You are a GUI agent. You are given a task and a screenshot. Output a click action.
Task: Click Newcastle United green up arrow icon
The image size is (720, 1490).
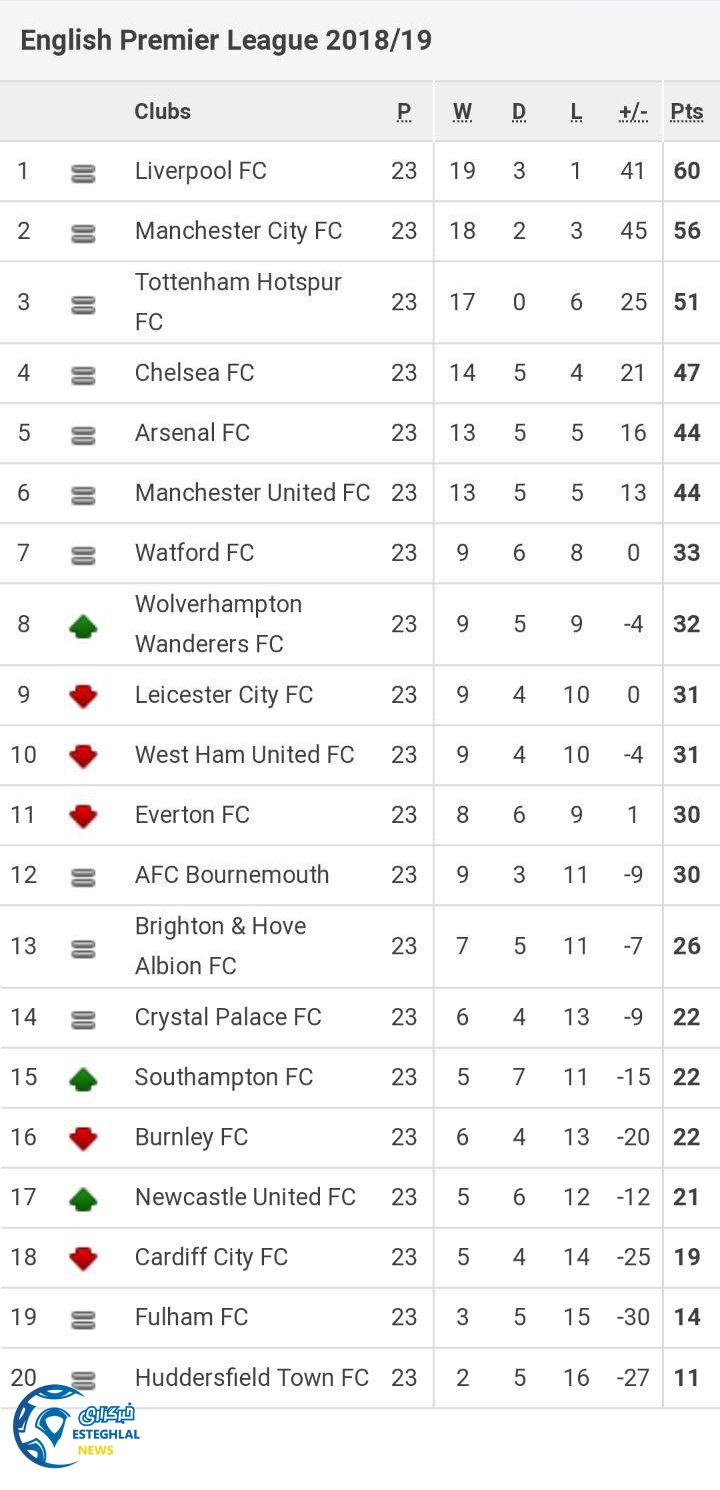pyautogui.click(x=83, y=1198)
